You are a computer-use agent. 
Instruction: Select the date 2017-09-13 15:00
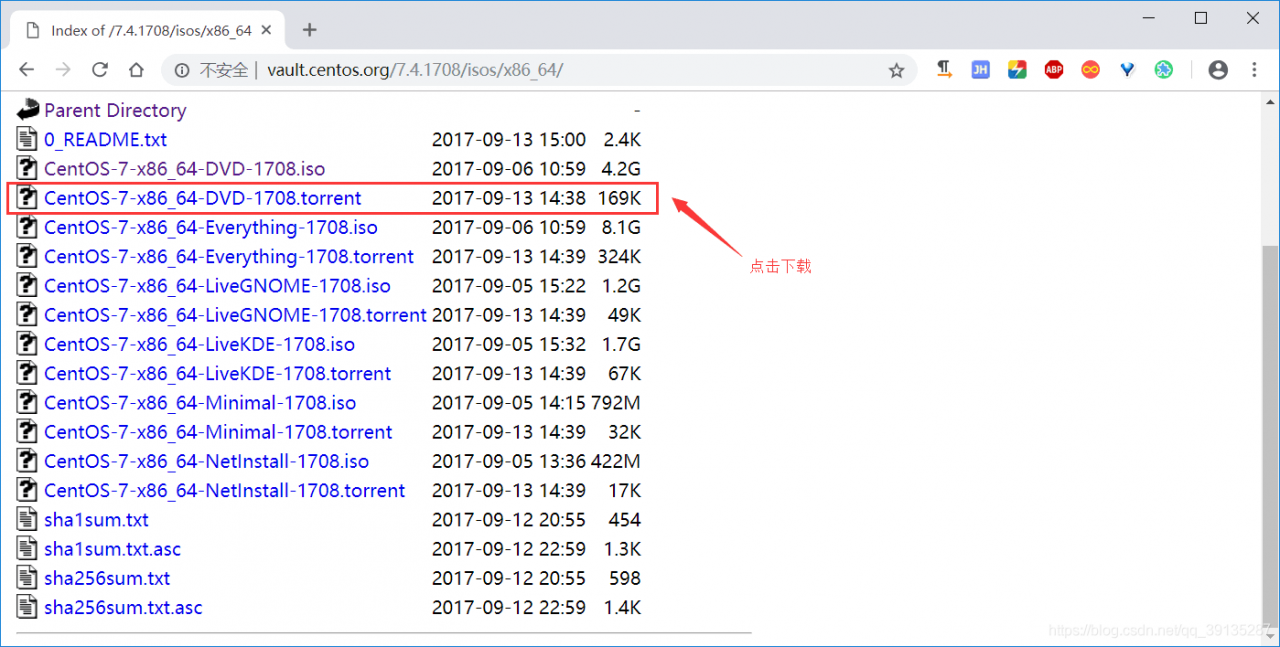click(x=509, y=140)
